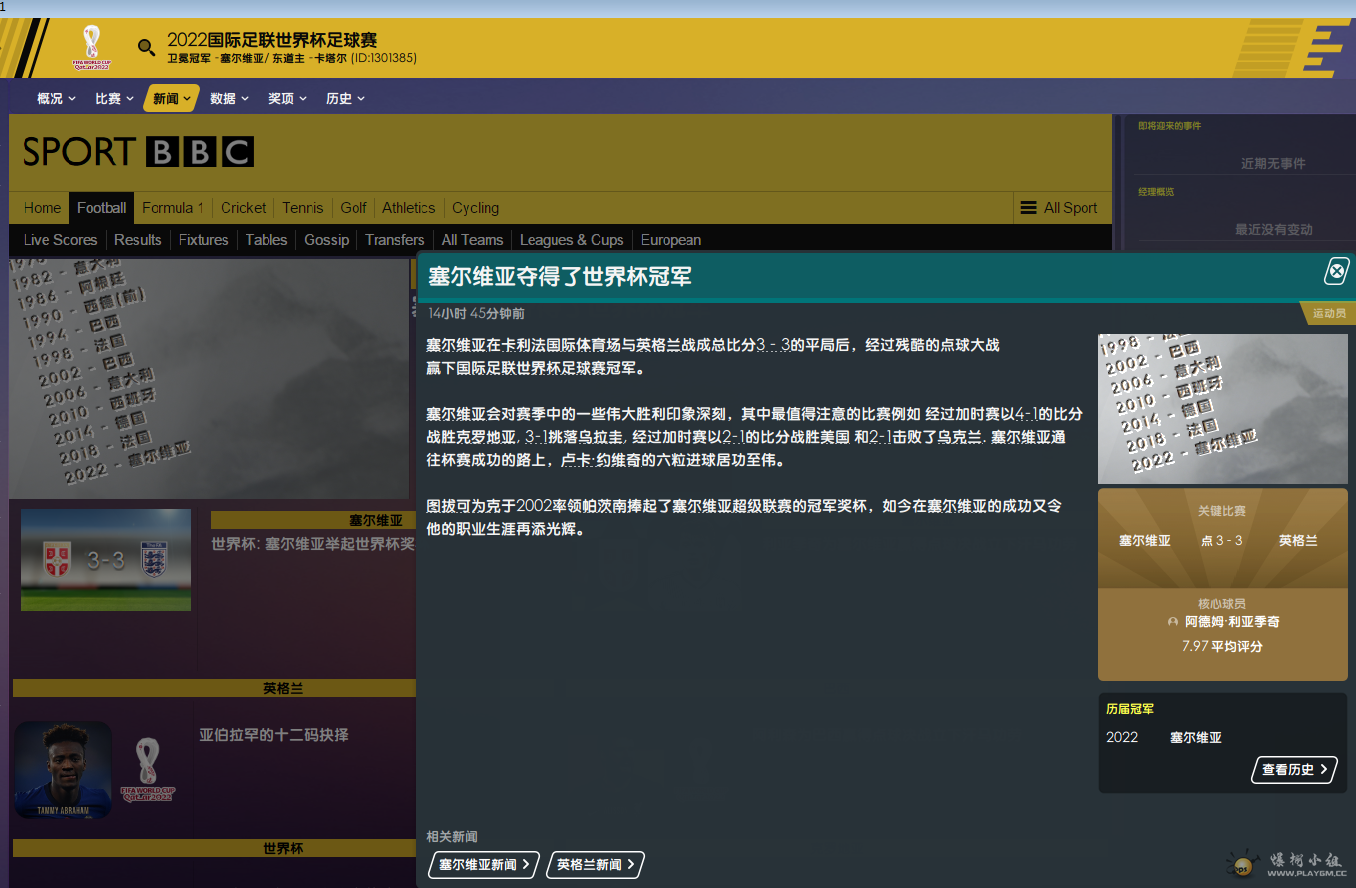Screen dimensions: 1356x888
Task: Open the 新闻 dropdown menu
Action: coord(172,98)
